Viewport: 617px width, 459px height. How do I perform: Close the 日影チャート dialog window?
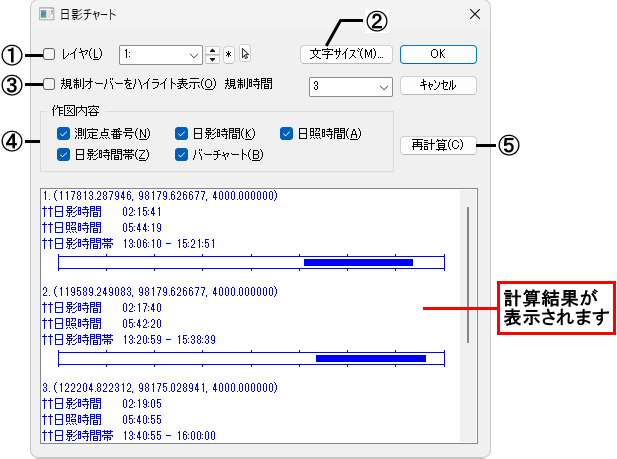pyautogui.click(x=474, y=15)
